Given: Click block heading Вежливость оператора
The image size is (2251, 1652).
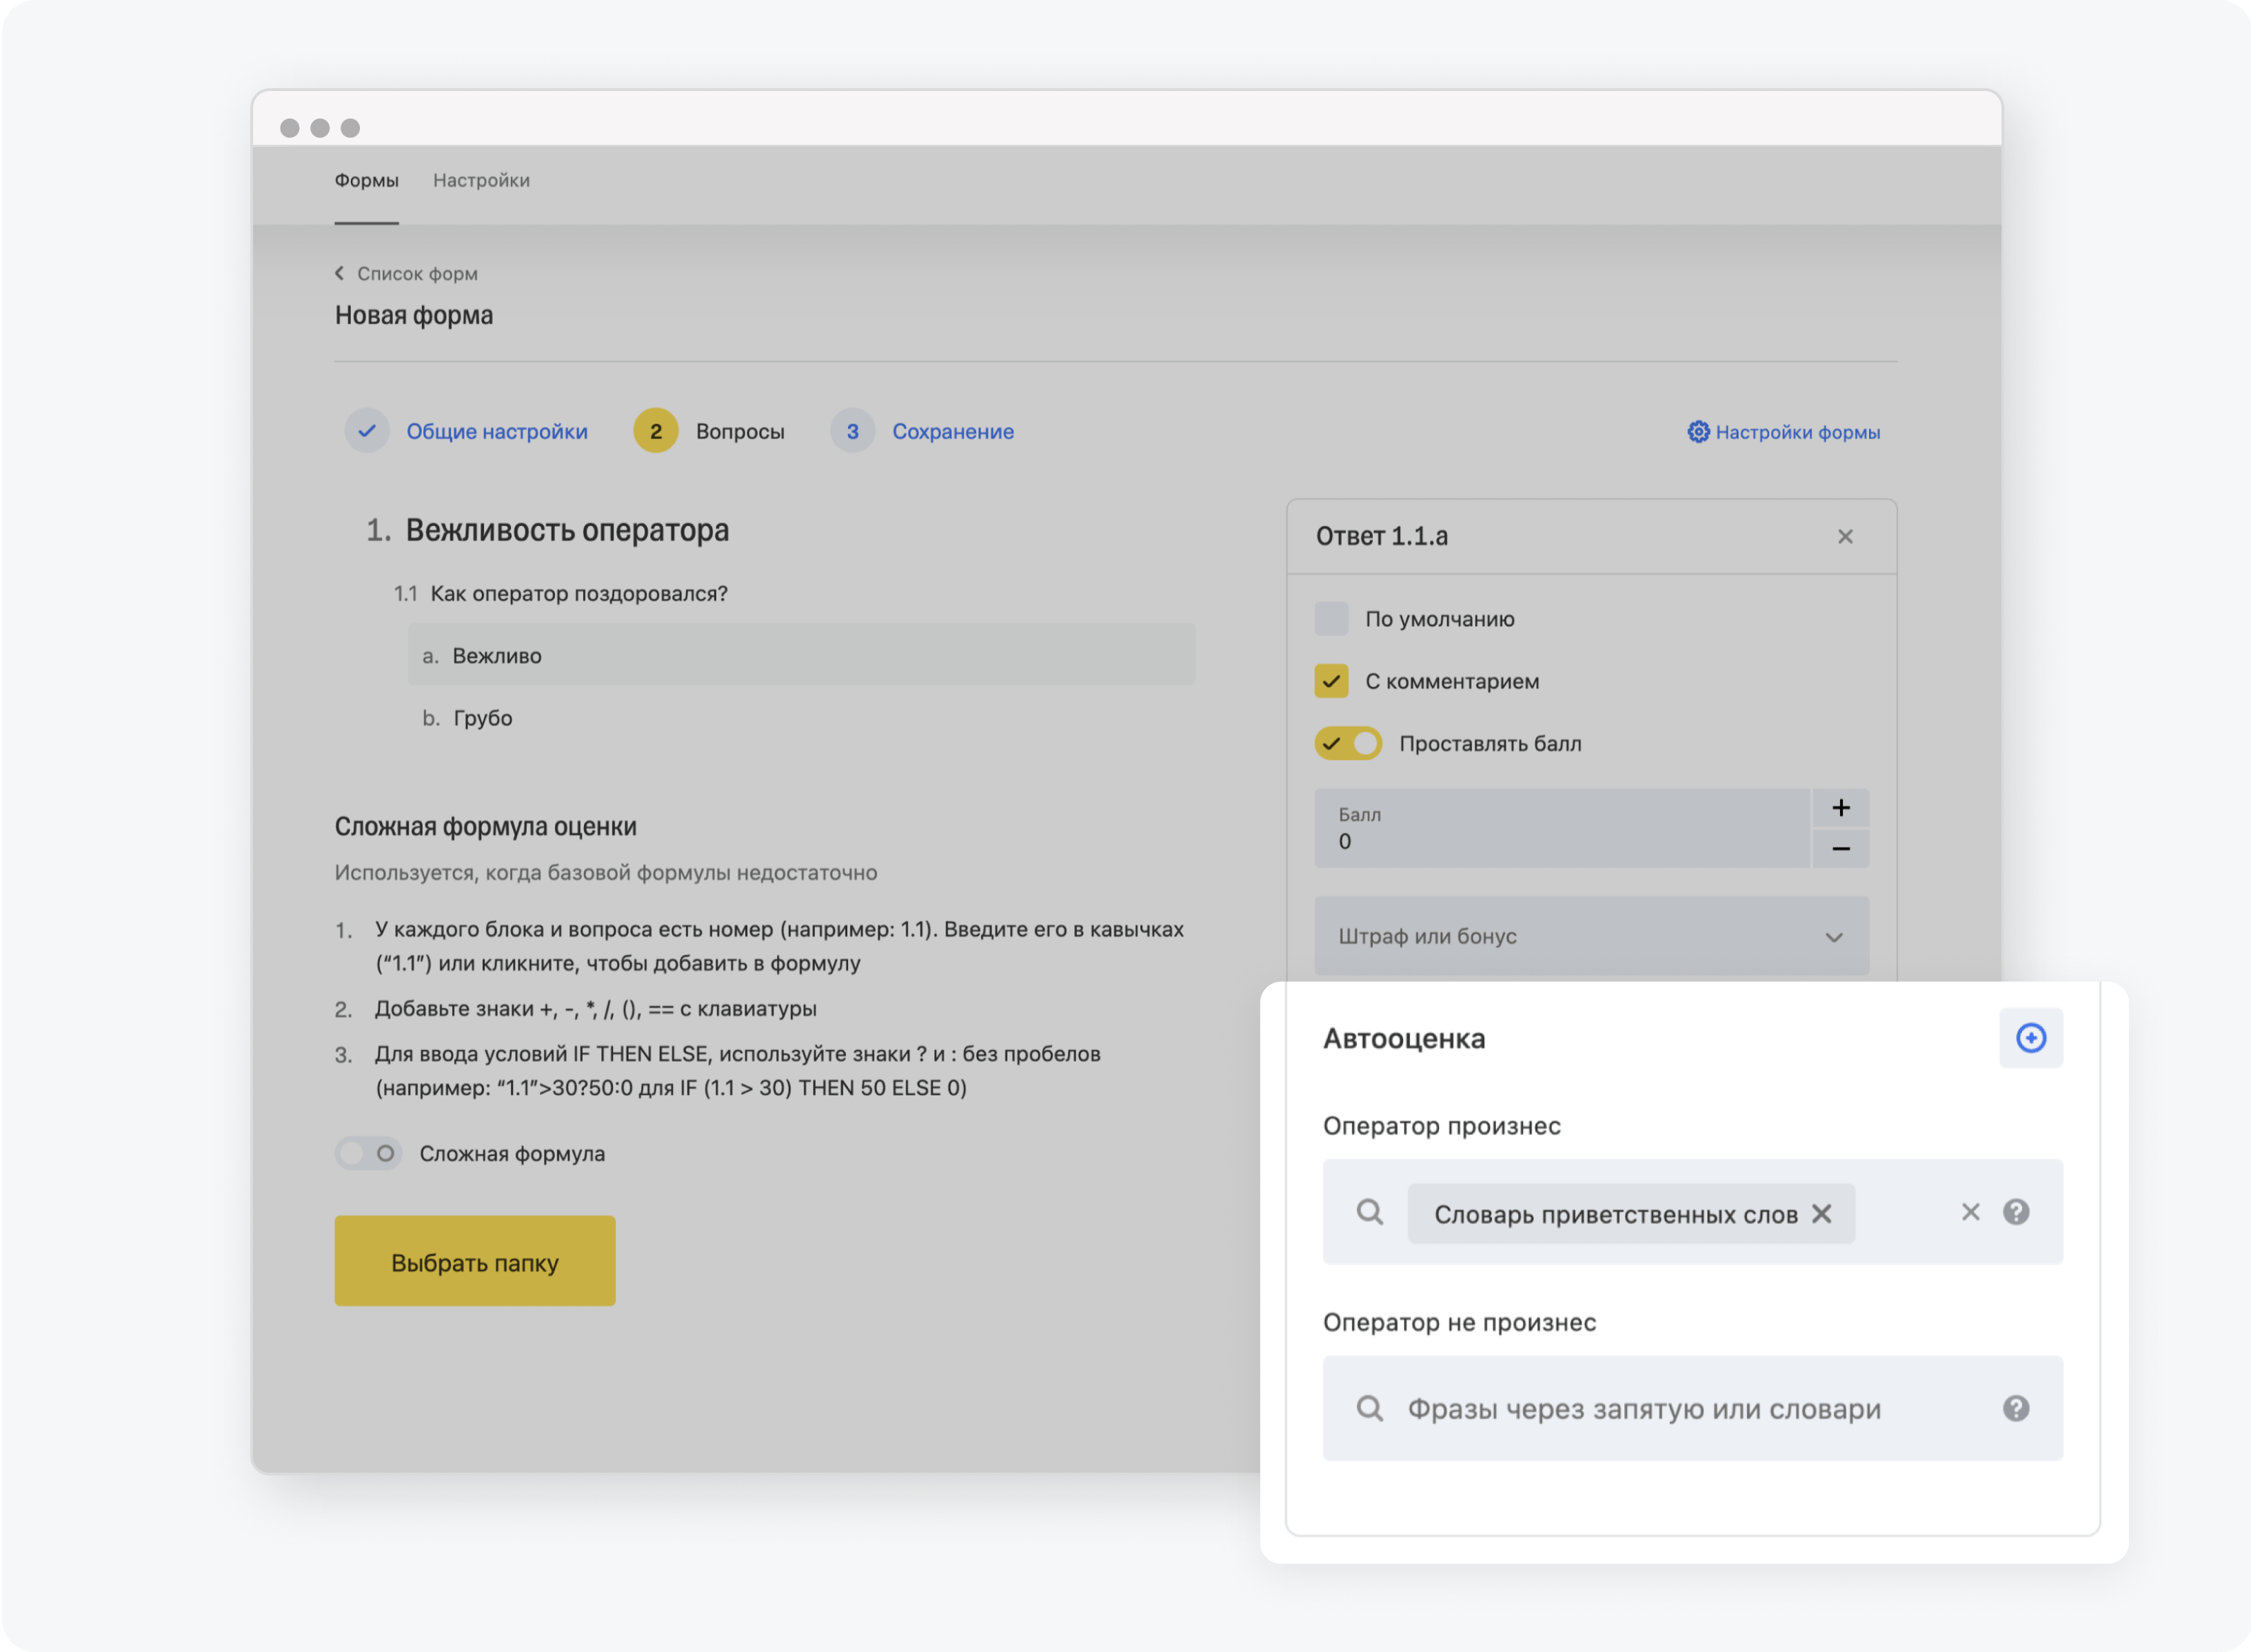Looking at the screenshot, I should click(x=567, y=530).
